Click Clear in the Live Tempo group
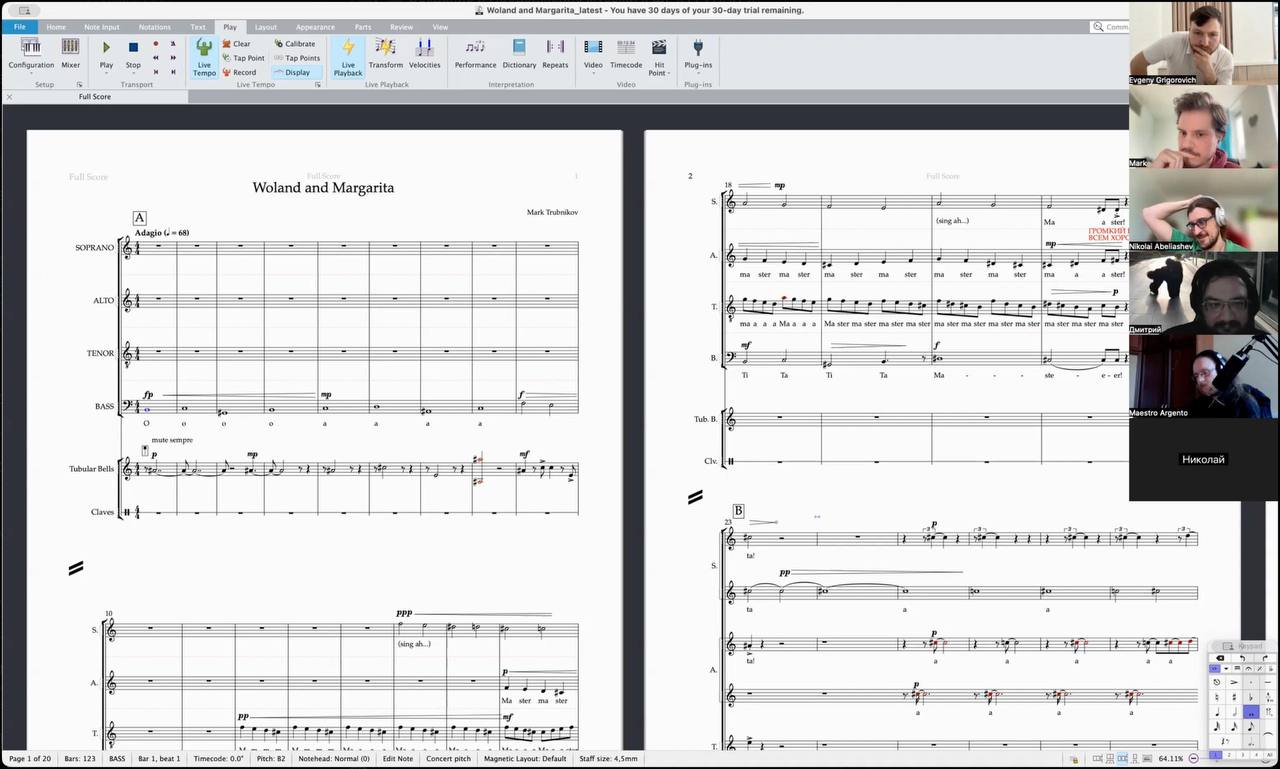Image resolution: width=1280 pixels, height=769 pixels. [241, 44]
